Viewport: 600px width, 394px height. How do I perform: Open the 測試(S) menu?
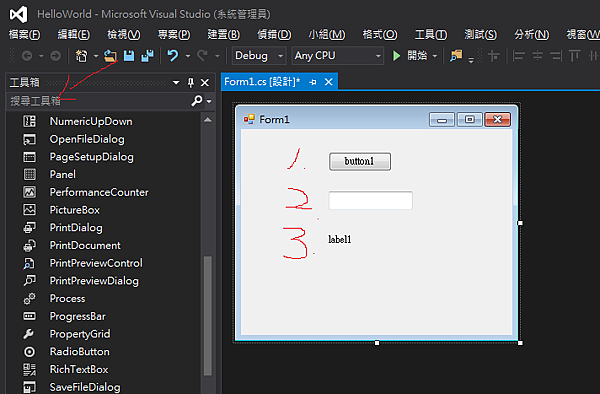coord(481,35)
